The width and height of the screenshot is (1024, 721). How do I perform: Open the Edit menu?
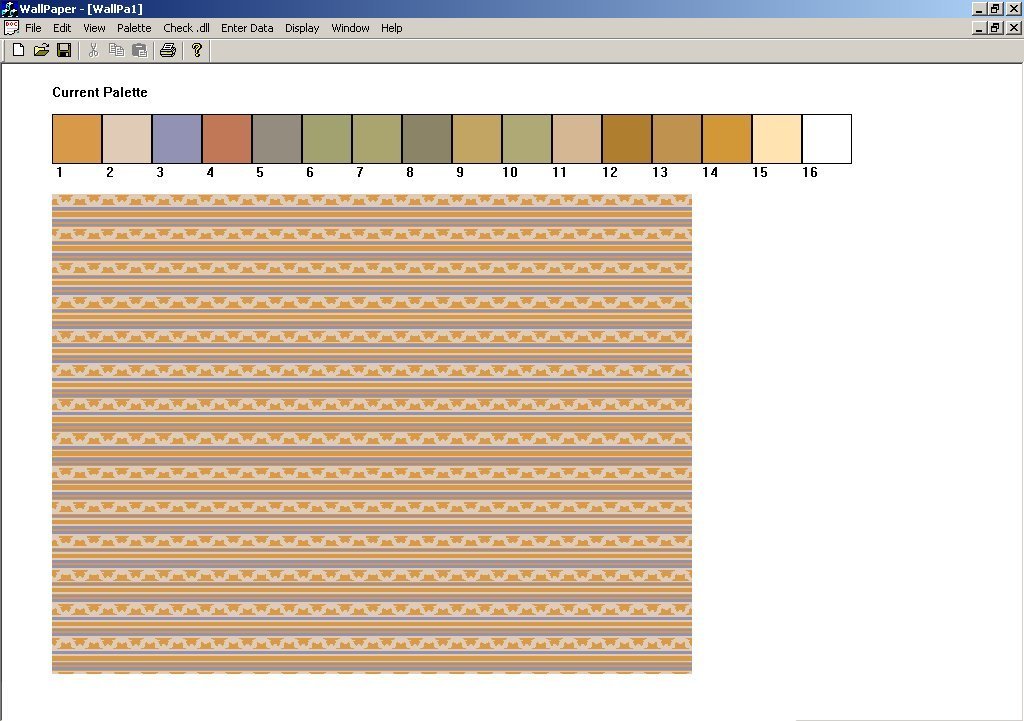[x=62, y=28]
